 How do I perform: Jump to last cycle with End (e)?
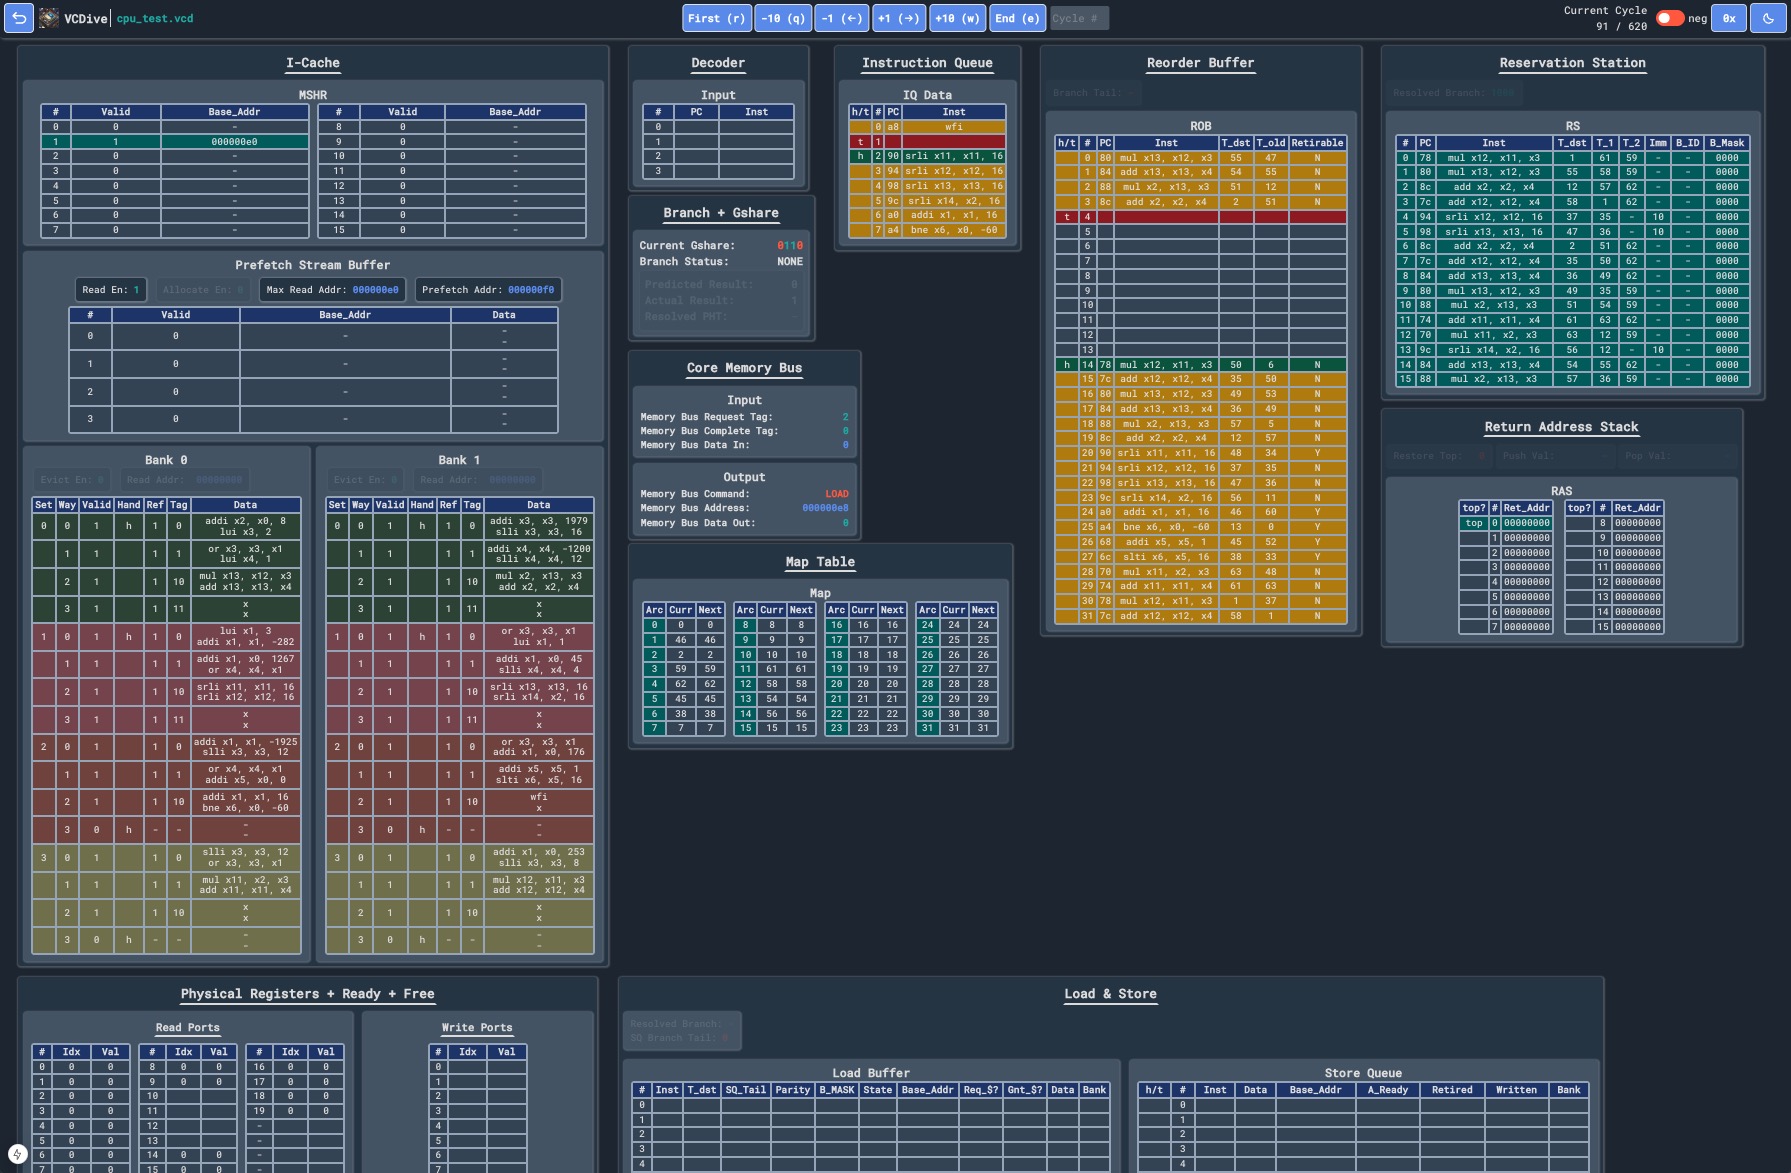[x=1017, y=18]
